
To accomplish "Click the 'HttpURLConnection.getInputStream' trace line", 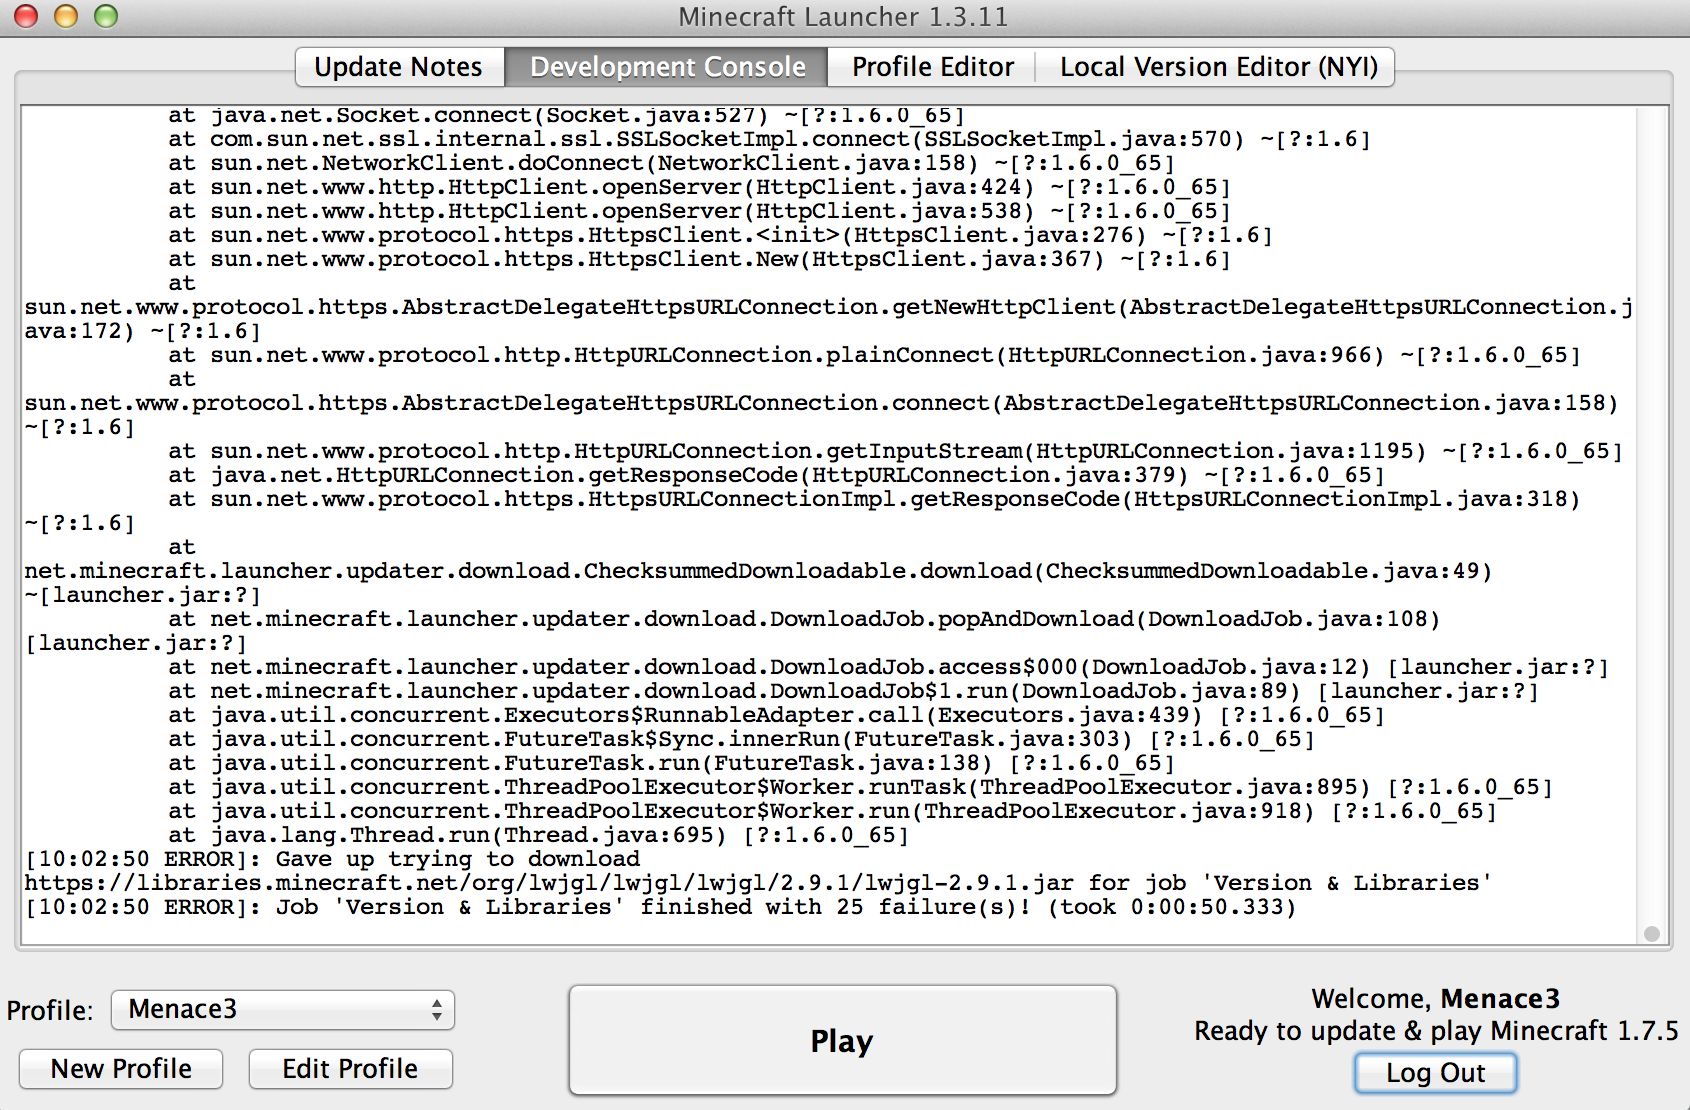I will pyautogui.click(x=895, y=451).
